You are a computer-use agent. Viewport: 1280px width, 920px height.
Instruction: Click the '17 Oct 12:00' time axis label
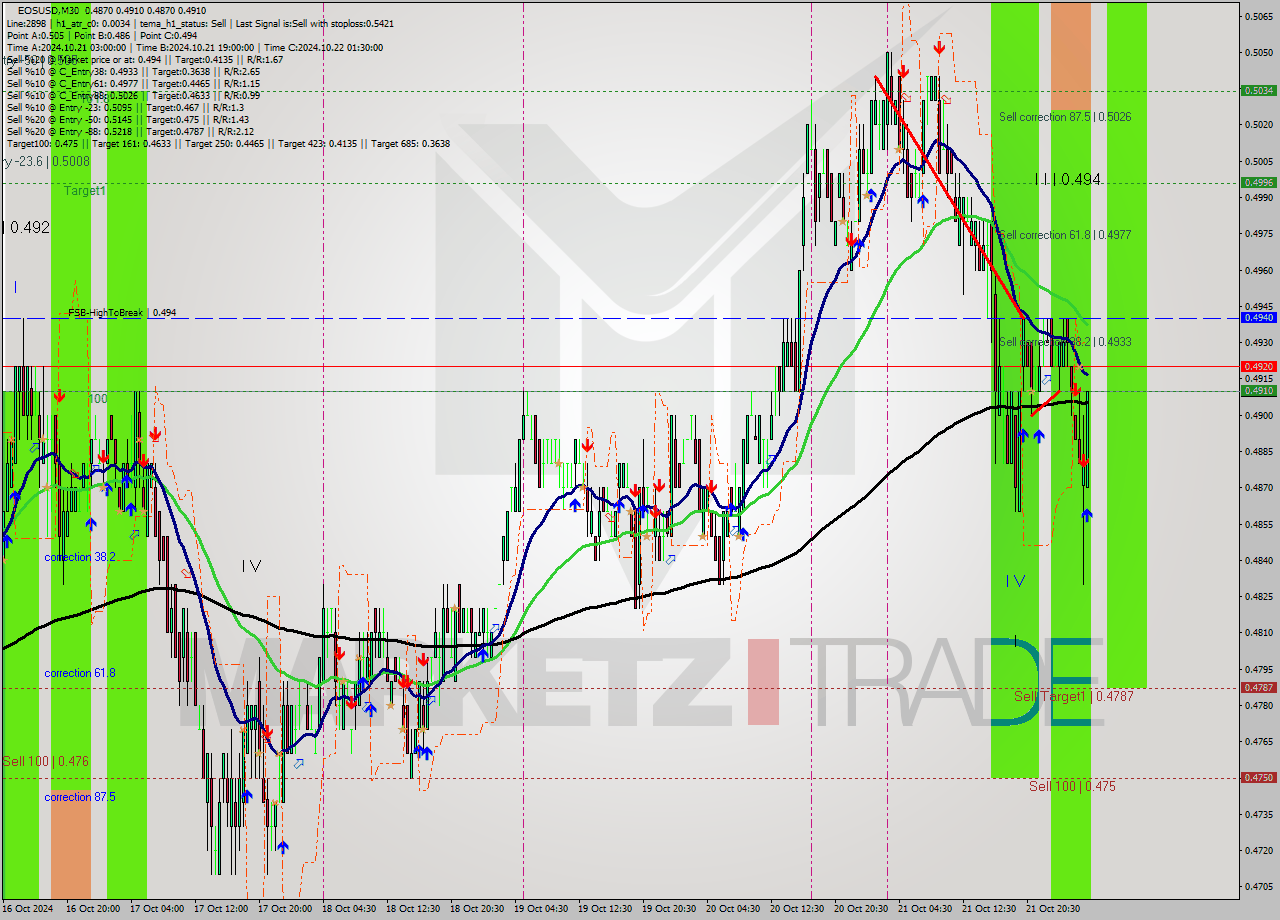(222, 909)
